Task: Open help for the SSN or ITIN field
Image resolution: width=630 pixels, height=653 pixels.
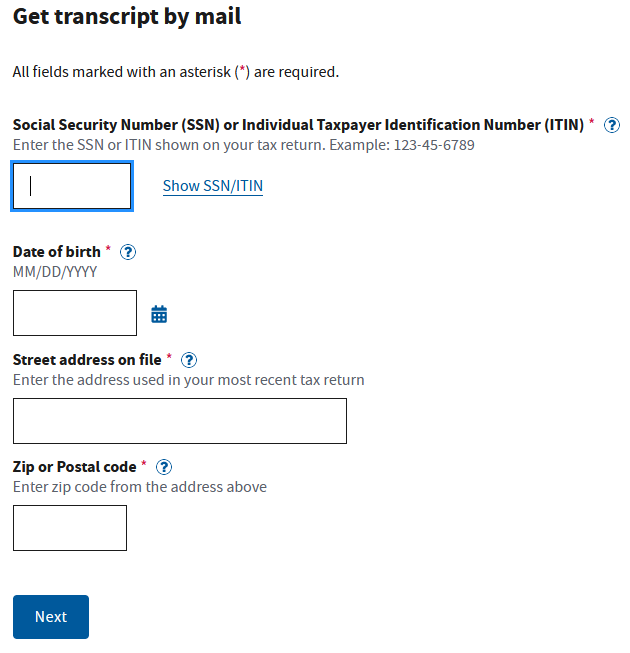Action: 612,125
